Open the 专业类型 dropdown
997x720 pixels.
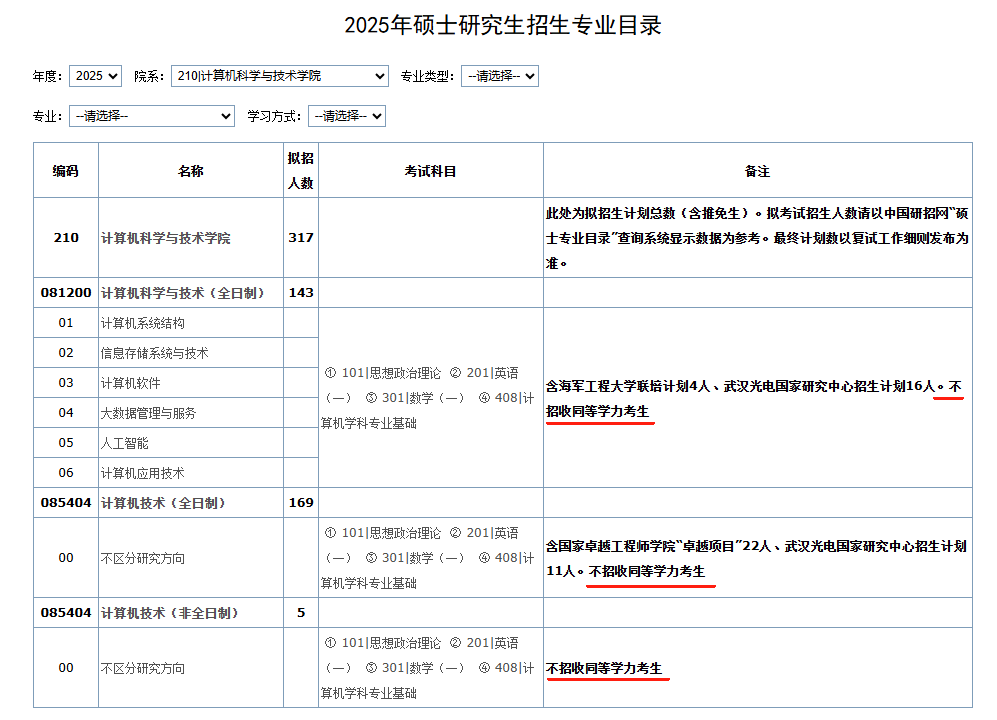499,76
